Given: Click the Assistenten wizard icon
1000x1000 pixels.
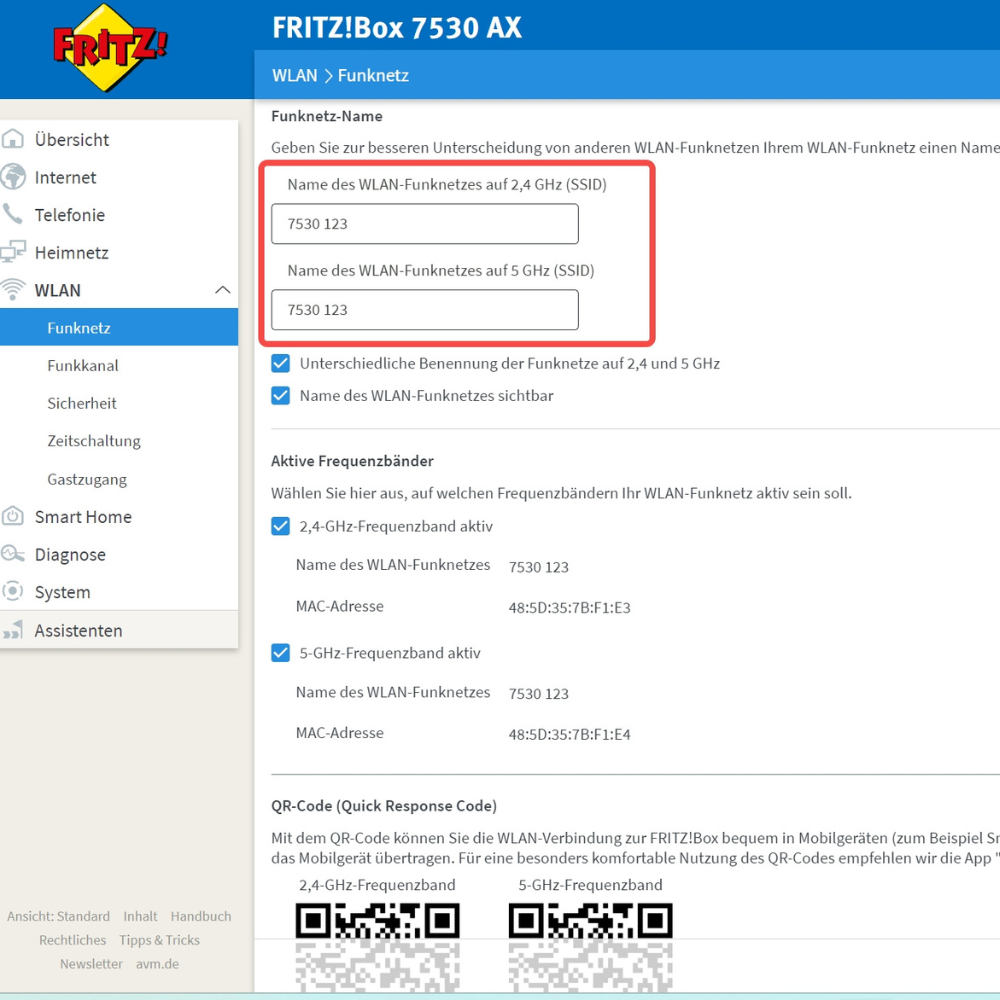Looking at the screenshot, I should point(13,629).
